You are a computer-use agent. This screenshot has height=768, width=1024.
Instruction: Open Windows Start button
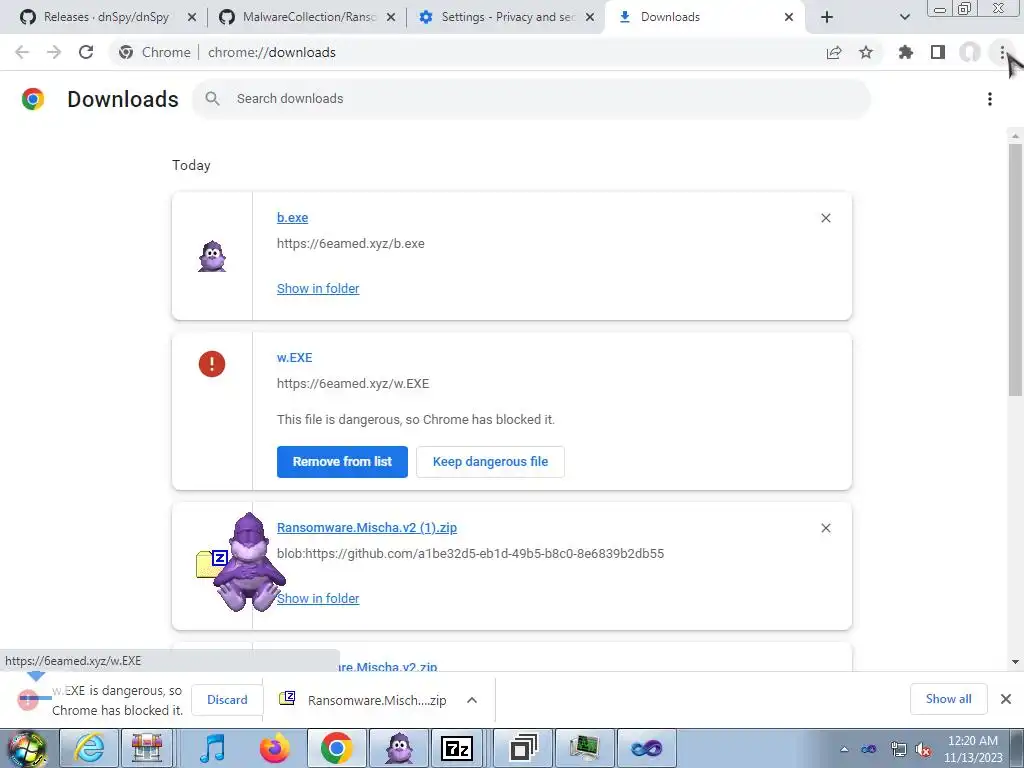28,749
